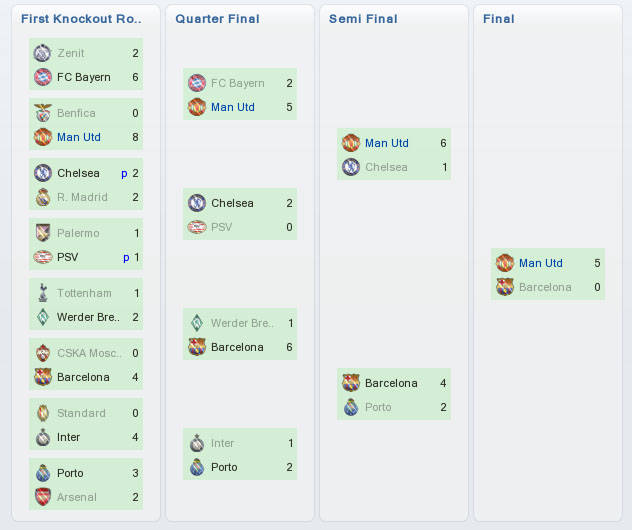Screen dimensions: 632x530
Task: Click the Palermo club badge icon
Action: 42,233
